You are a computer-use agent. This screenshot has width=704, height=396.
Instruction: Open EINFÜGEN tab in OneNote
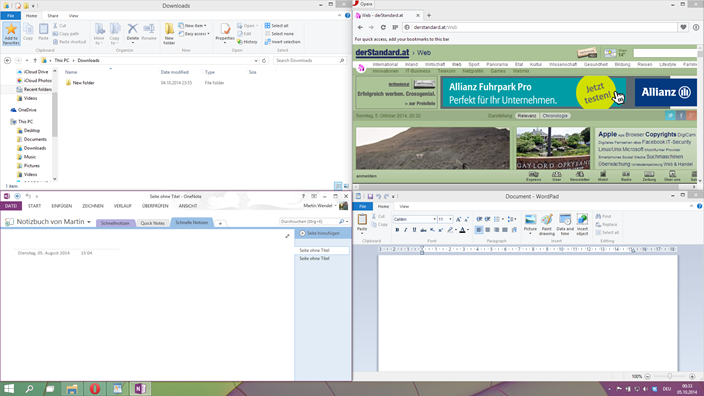tap(62, 206)
